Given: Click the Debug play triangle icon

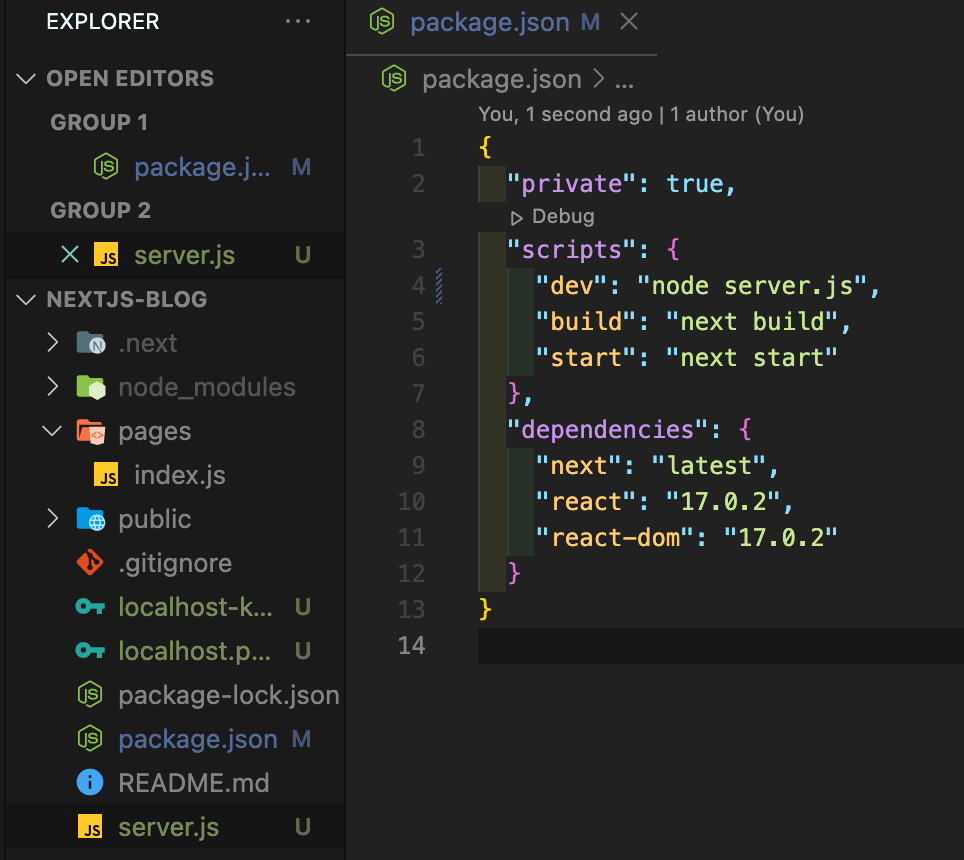Looking at the screenshot, I should click(516, 218).
